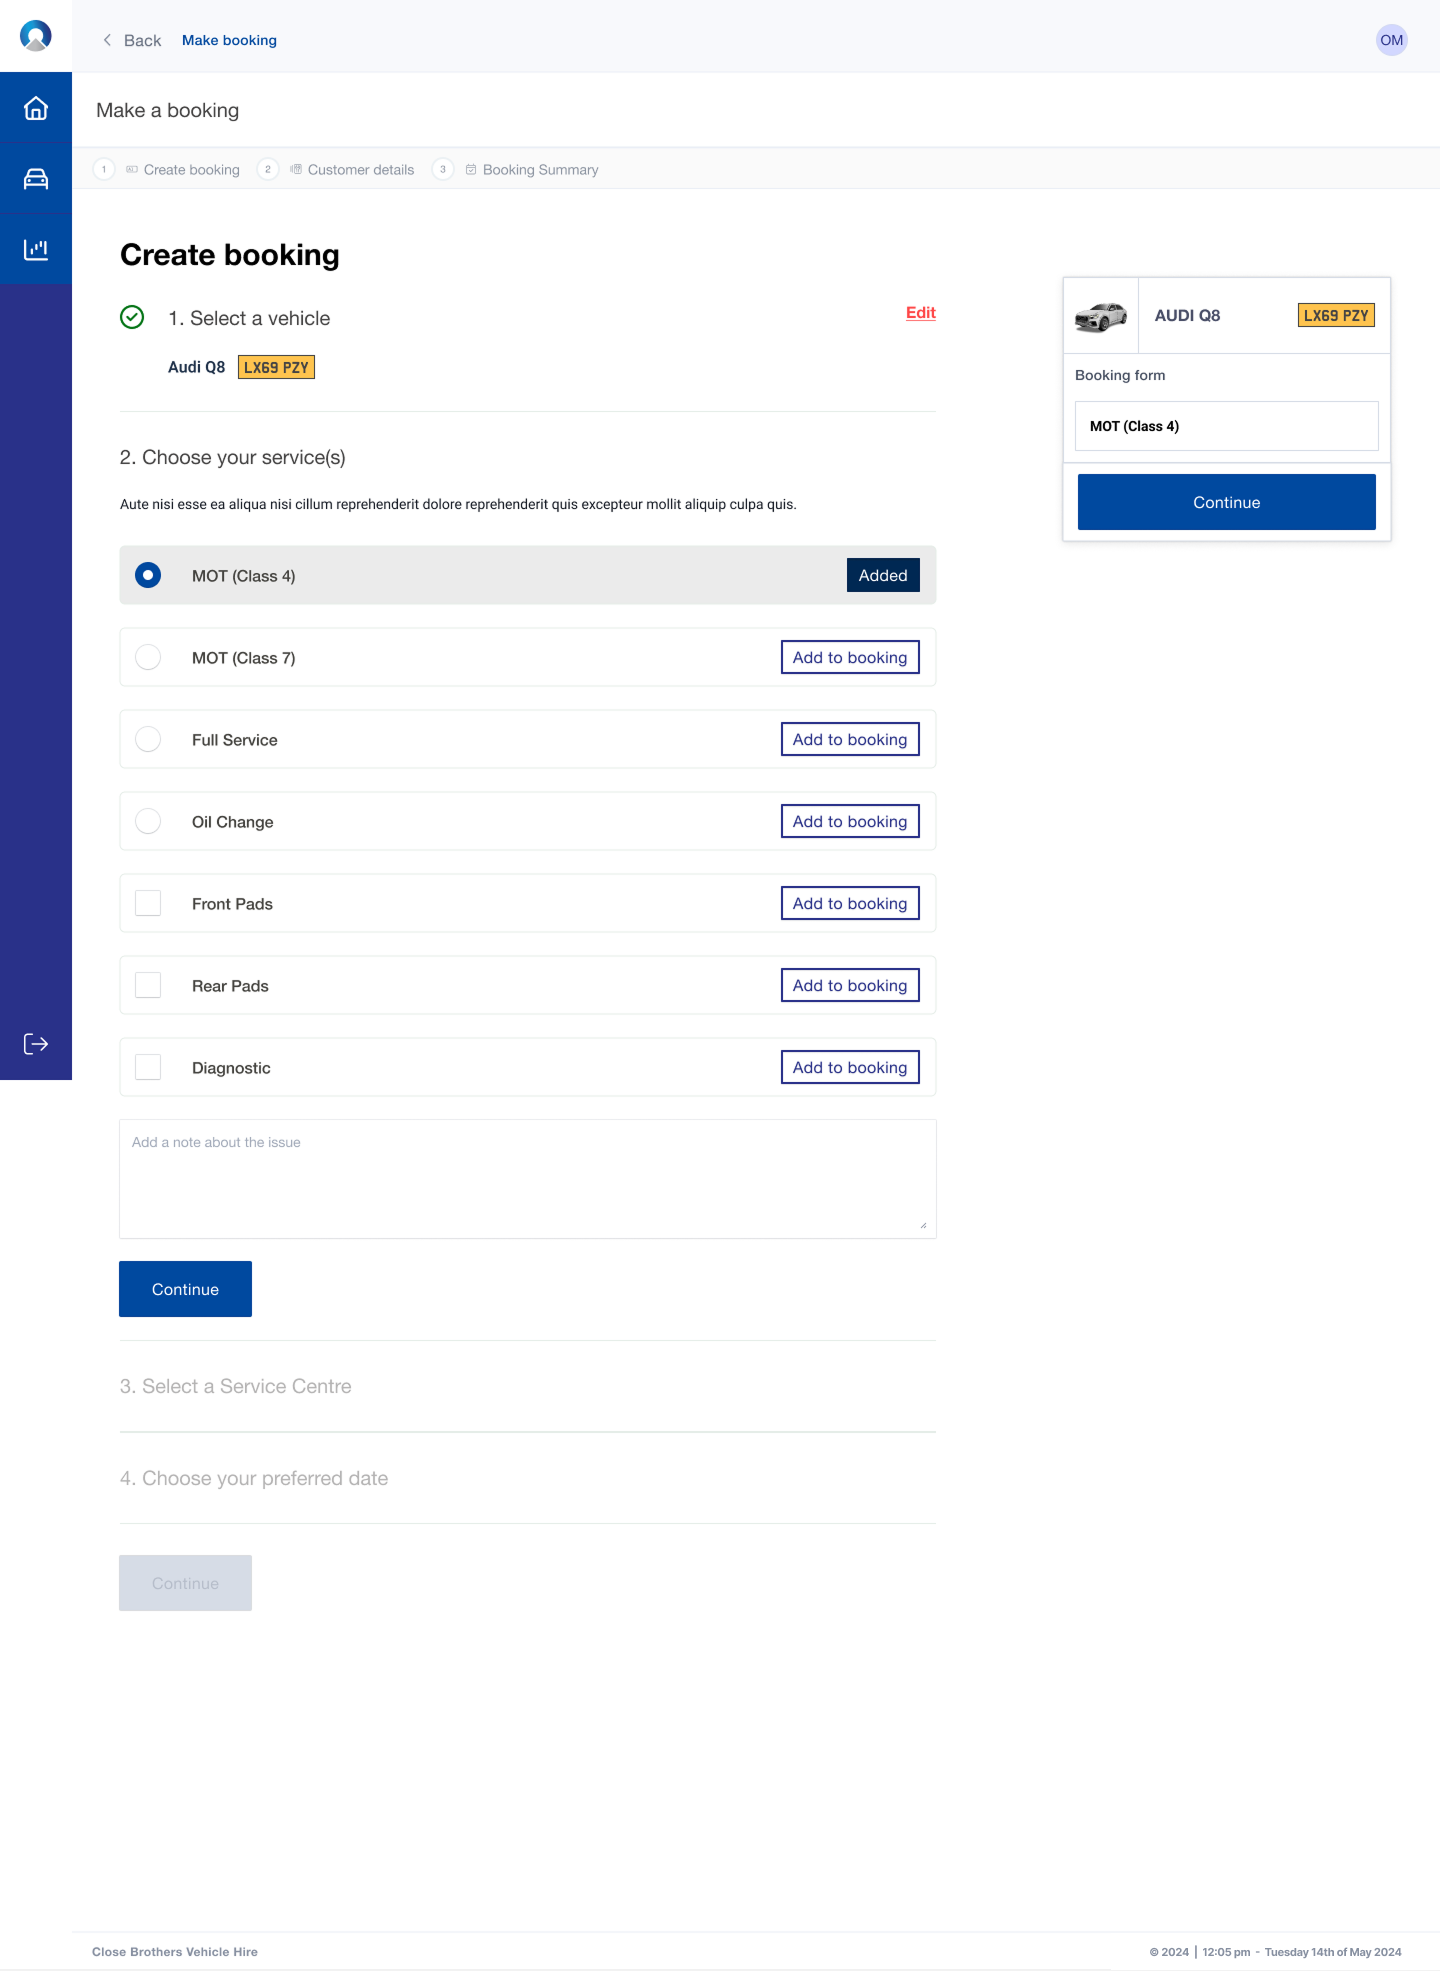Image resolution: width=1440 pixels, height=1971 pixels.
Task: Add Oil Change to booking
Action: (x=850, y=821)
